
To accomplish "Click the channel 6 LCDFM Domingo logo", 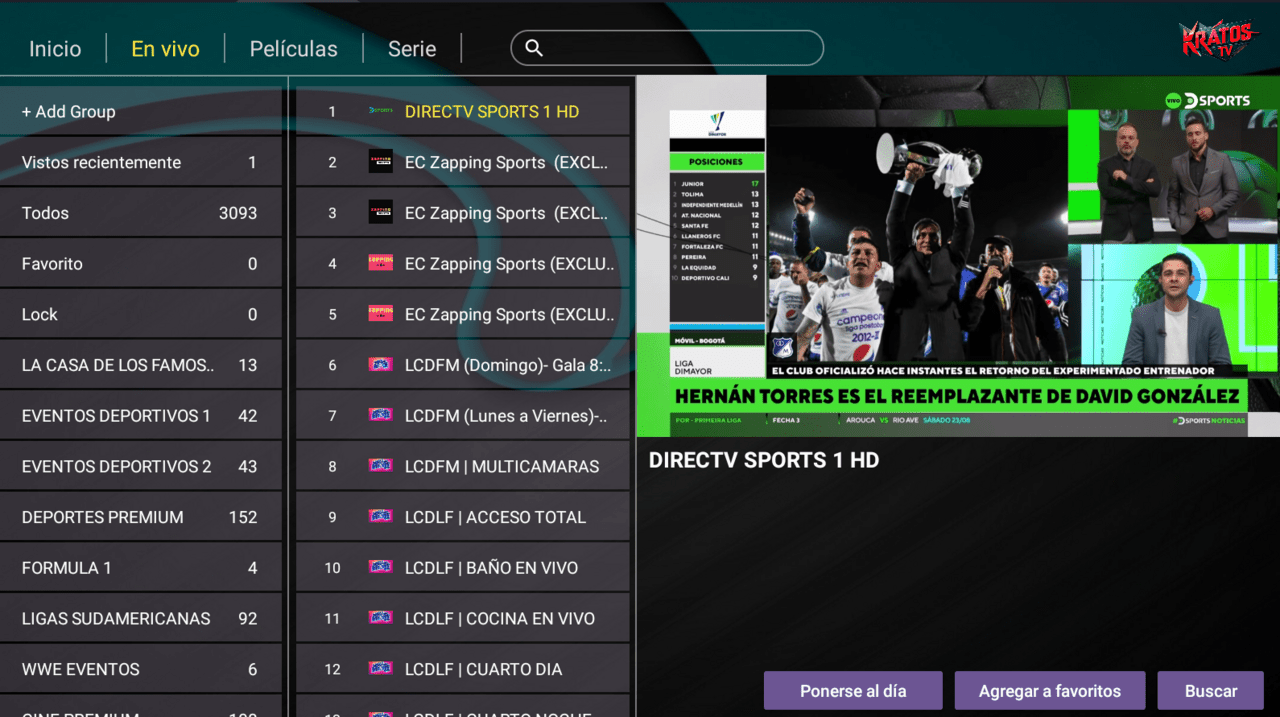I will click(x=380, y=365).
